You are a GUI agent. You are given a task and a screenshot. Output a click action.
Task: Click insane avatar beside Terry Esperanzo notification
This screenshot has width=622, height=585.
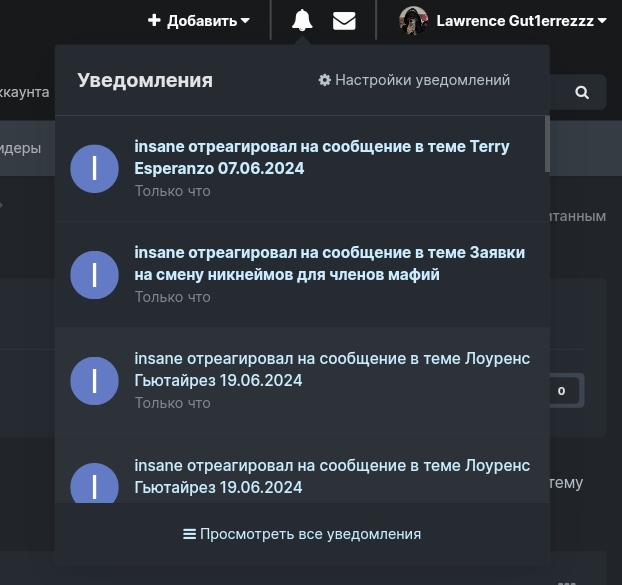(94, 169)
